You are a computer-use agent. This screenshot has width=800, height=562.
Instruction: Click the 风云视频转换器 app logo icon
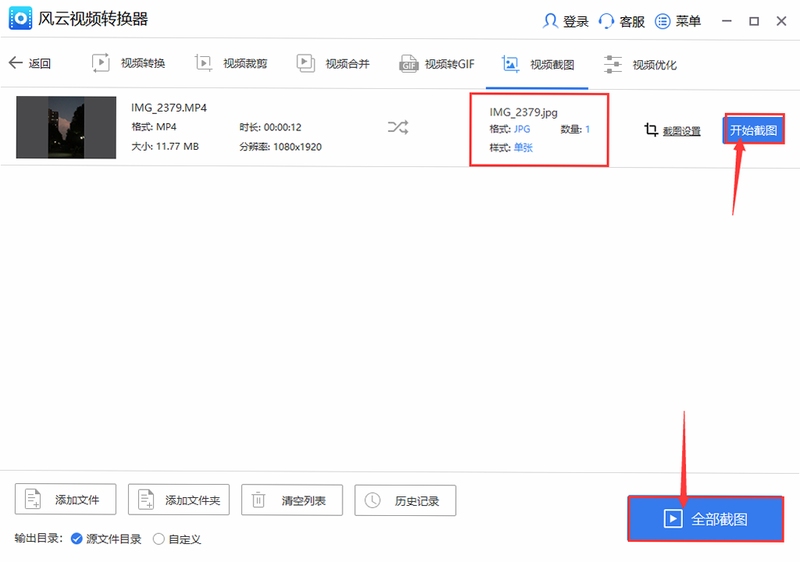click(x=20, y=18)
